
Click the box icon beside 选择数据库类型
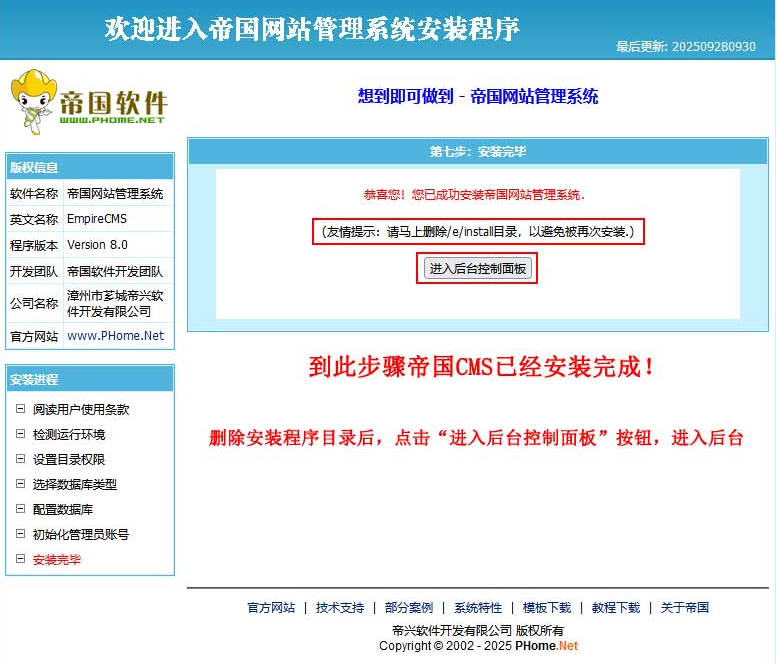20,484
